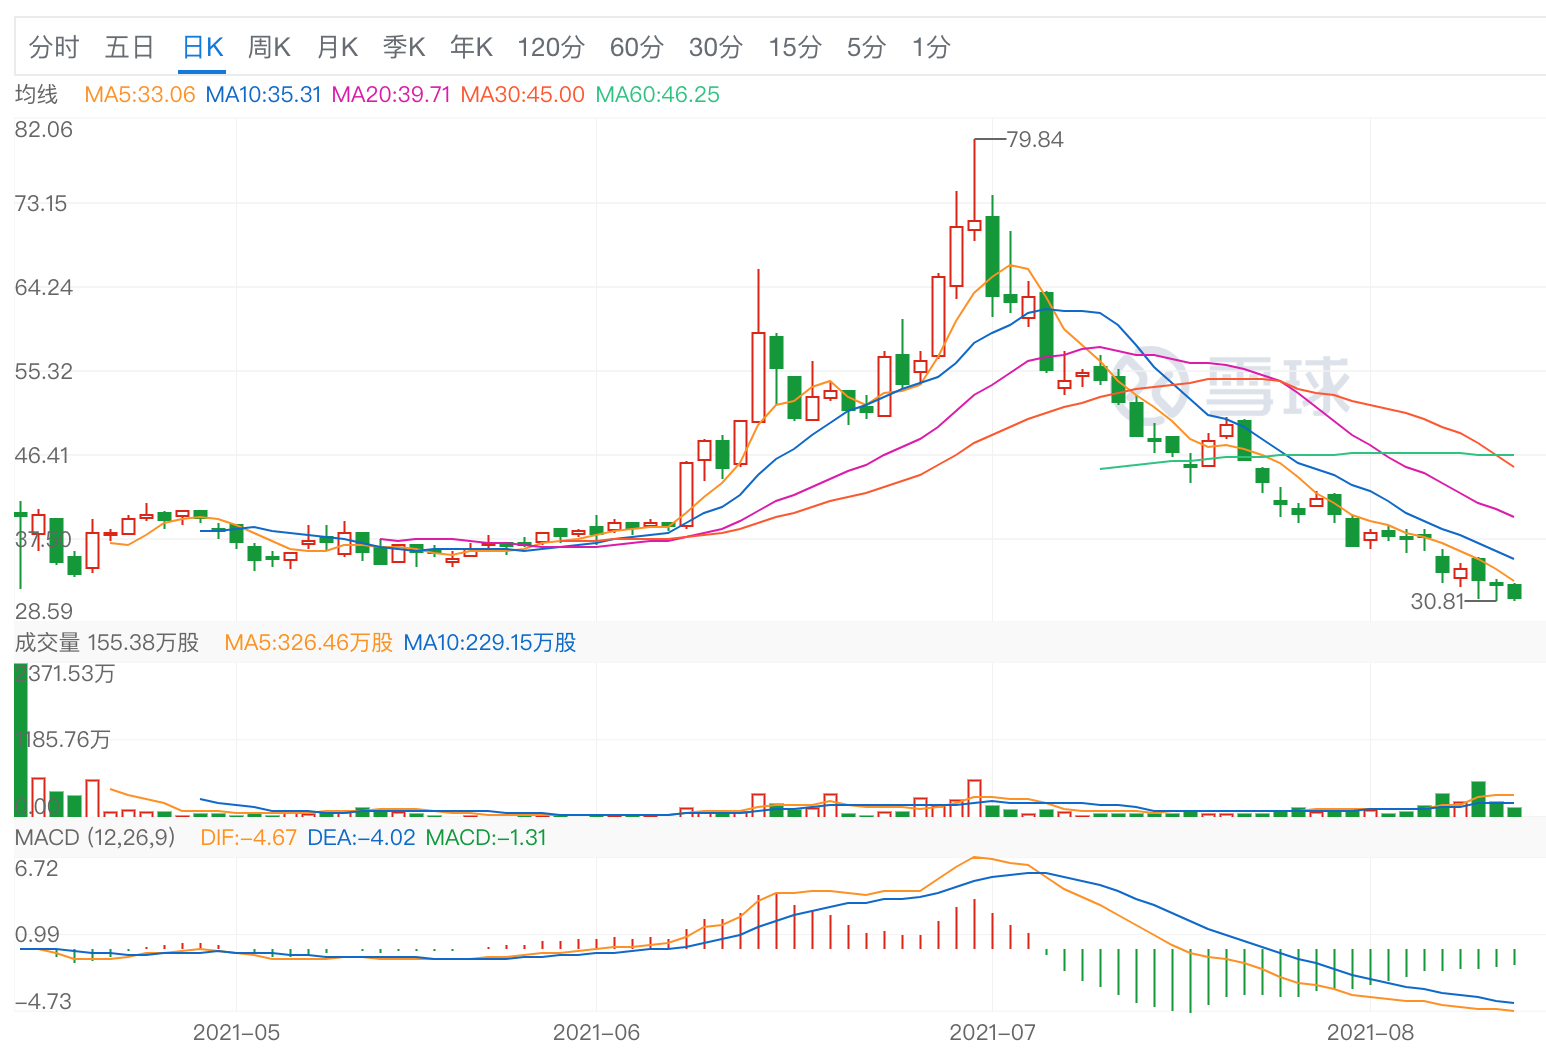
Task: Click the 均线 indicator label
Action: pyautogui.click(x=36, y=95)
